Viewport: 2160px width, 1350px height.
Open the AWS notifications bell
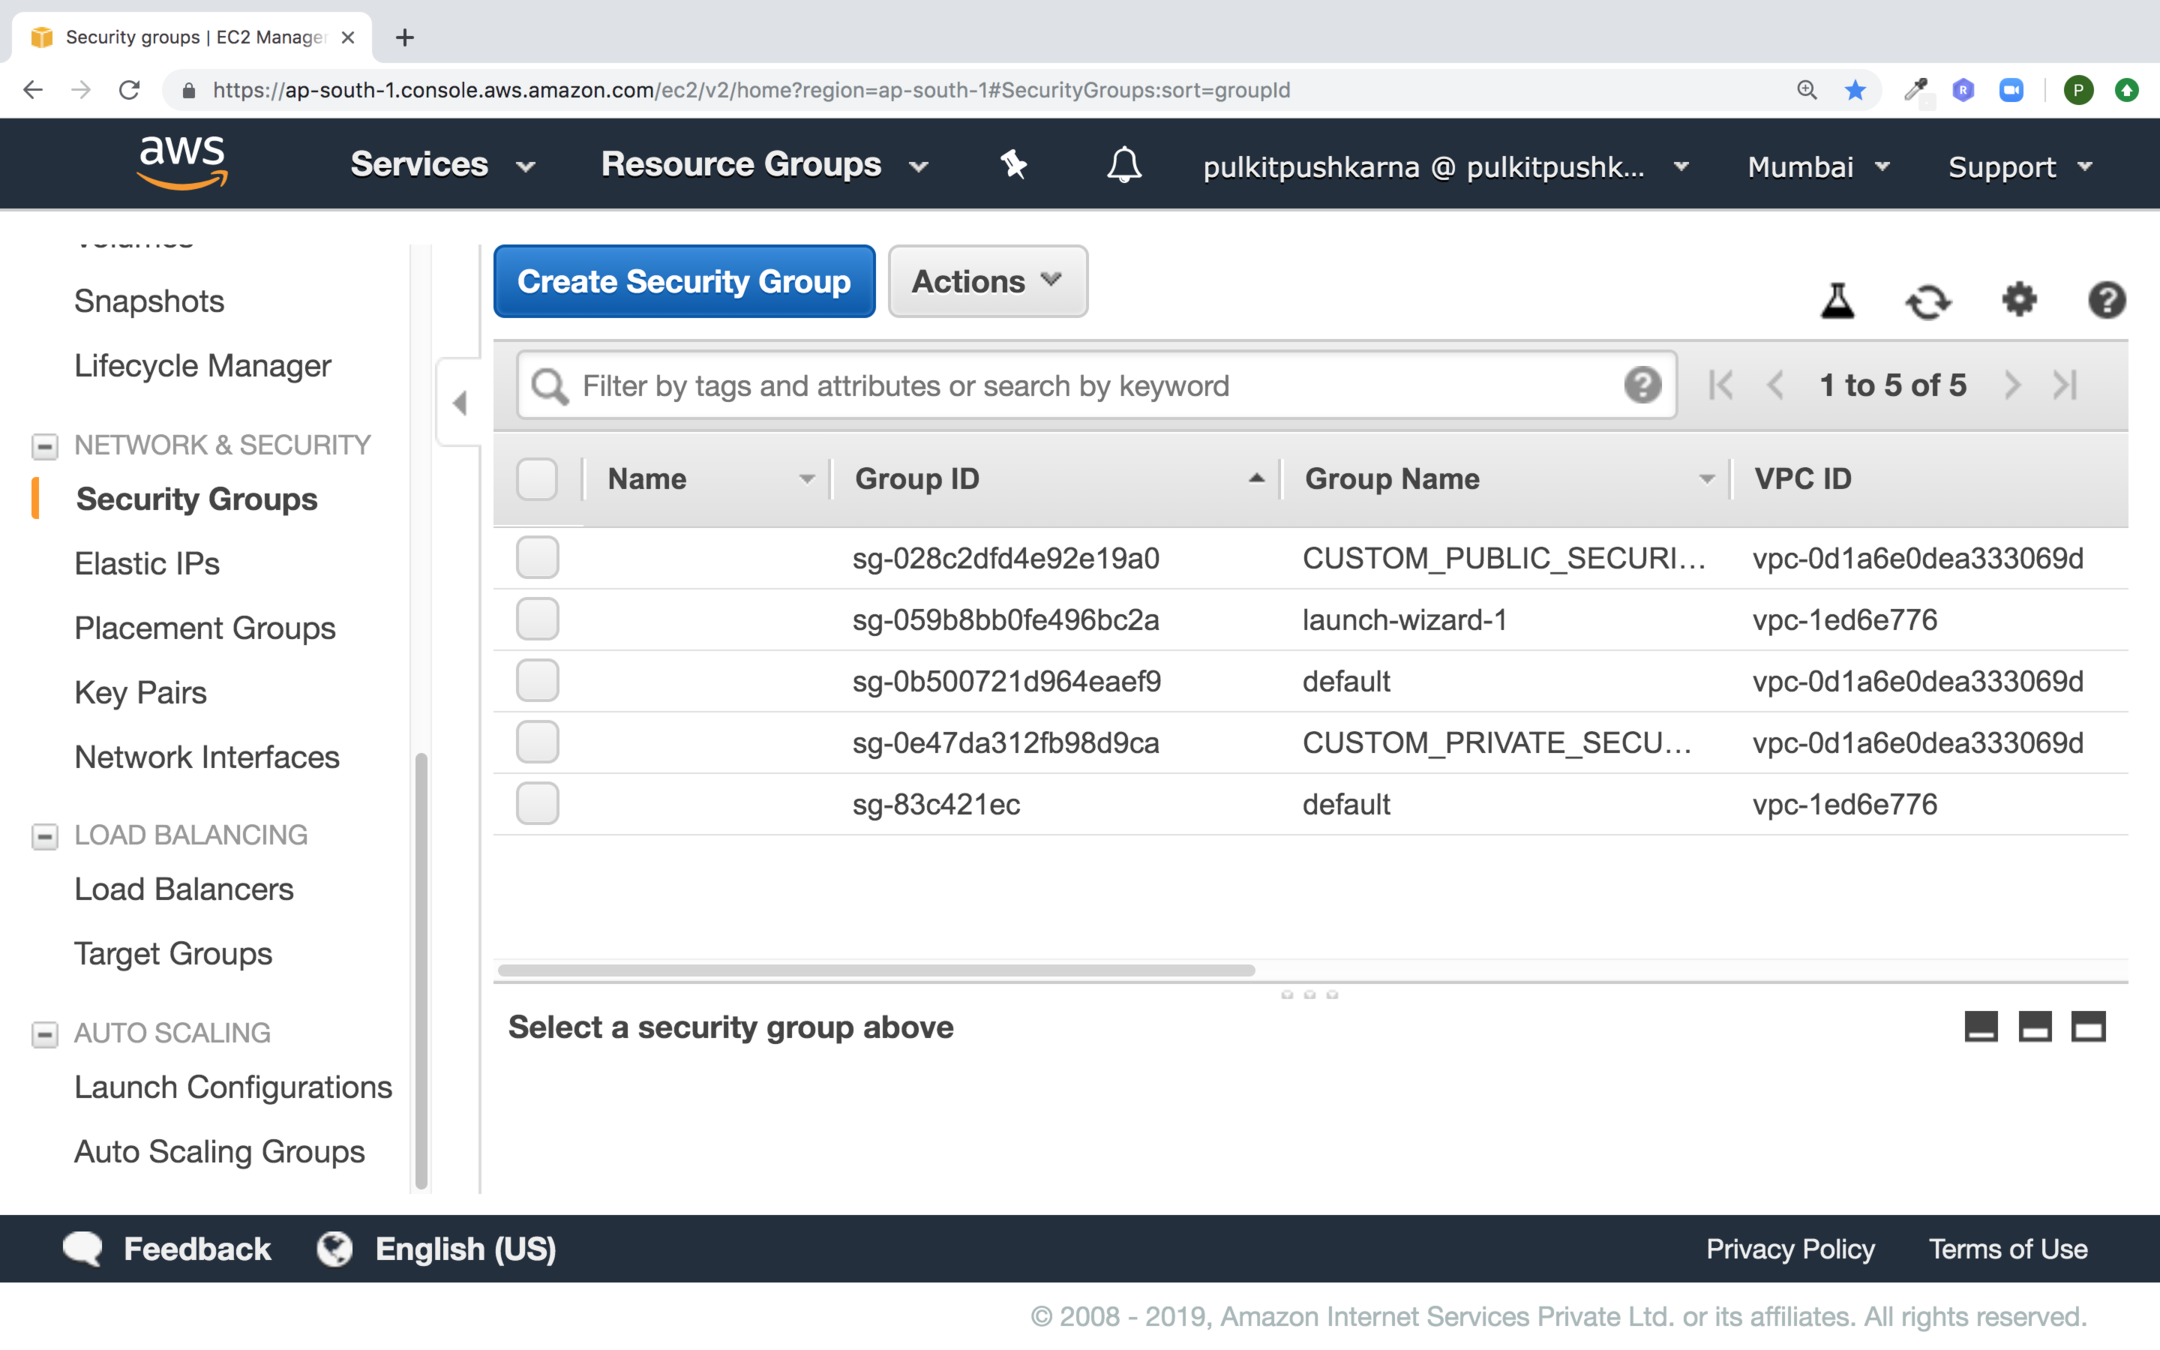1123,165
